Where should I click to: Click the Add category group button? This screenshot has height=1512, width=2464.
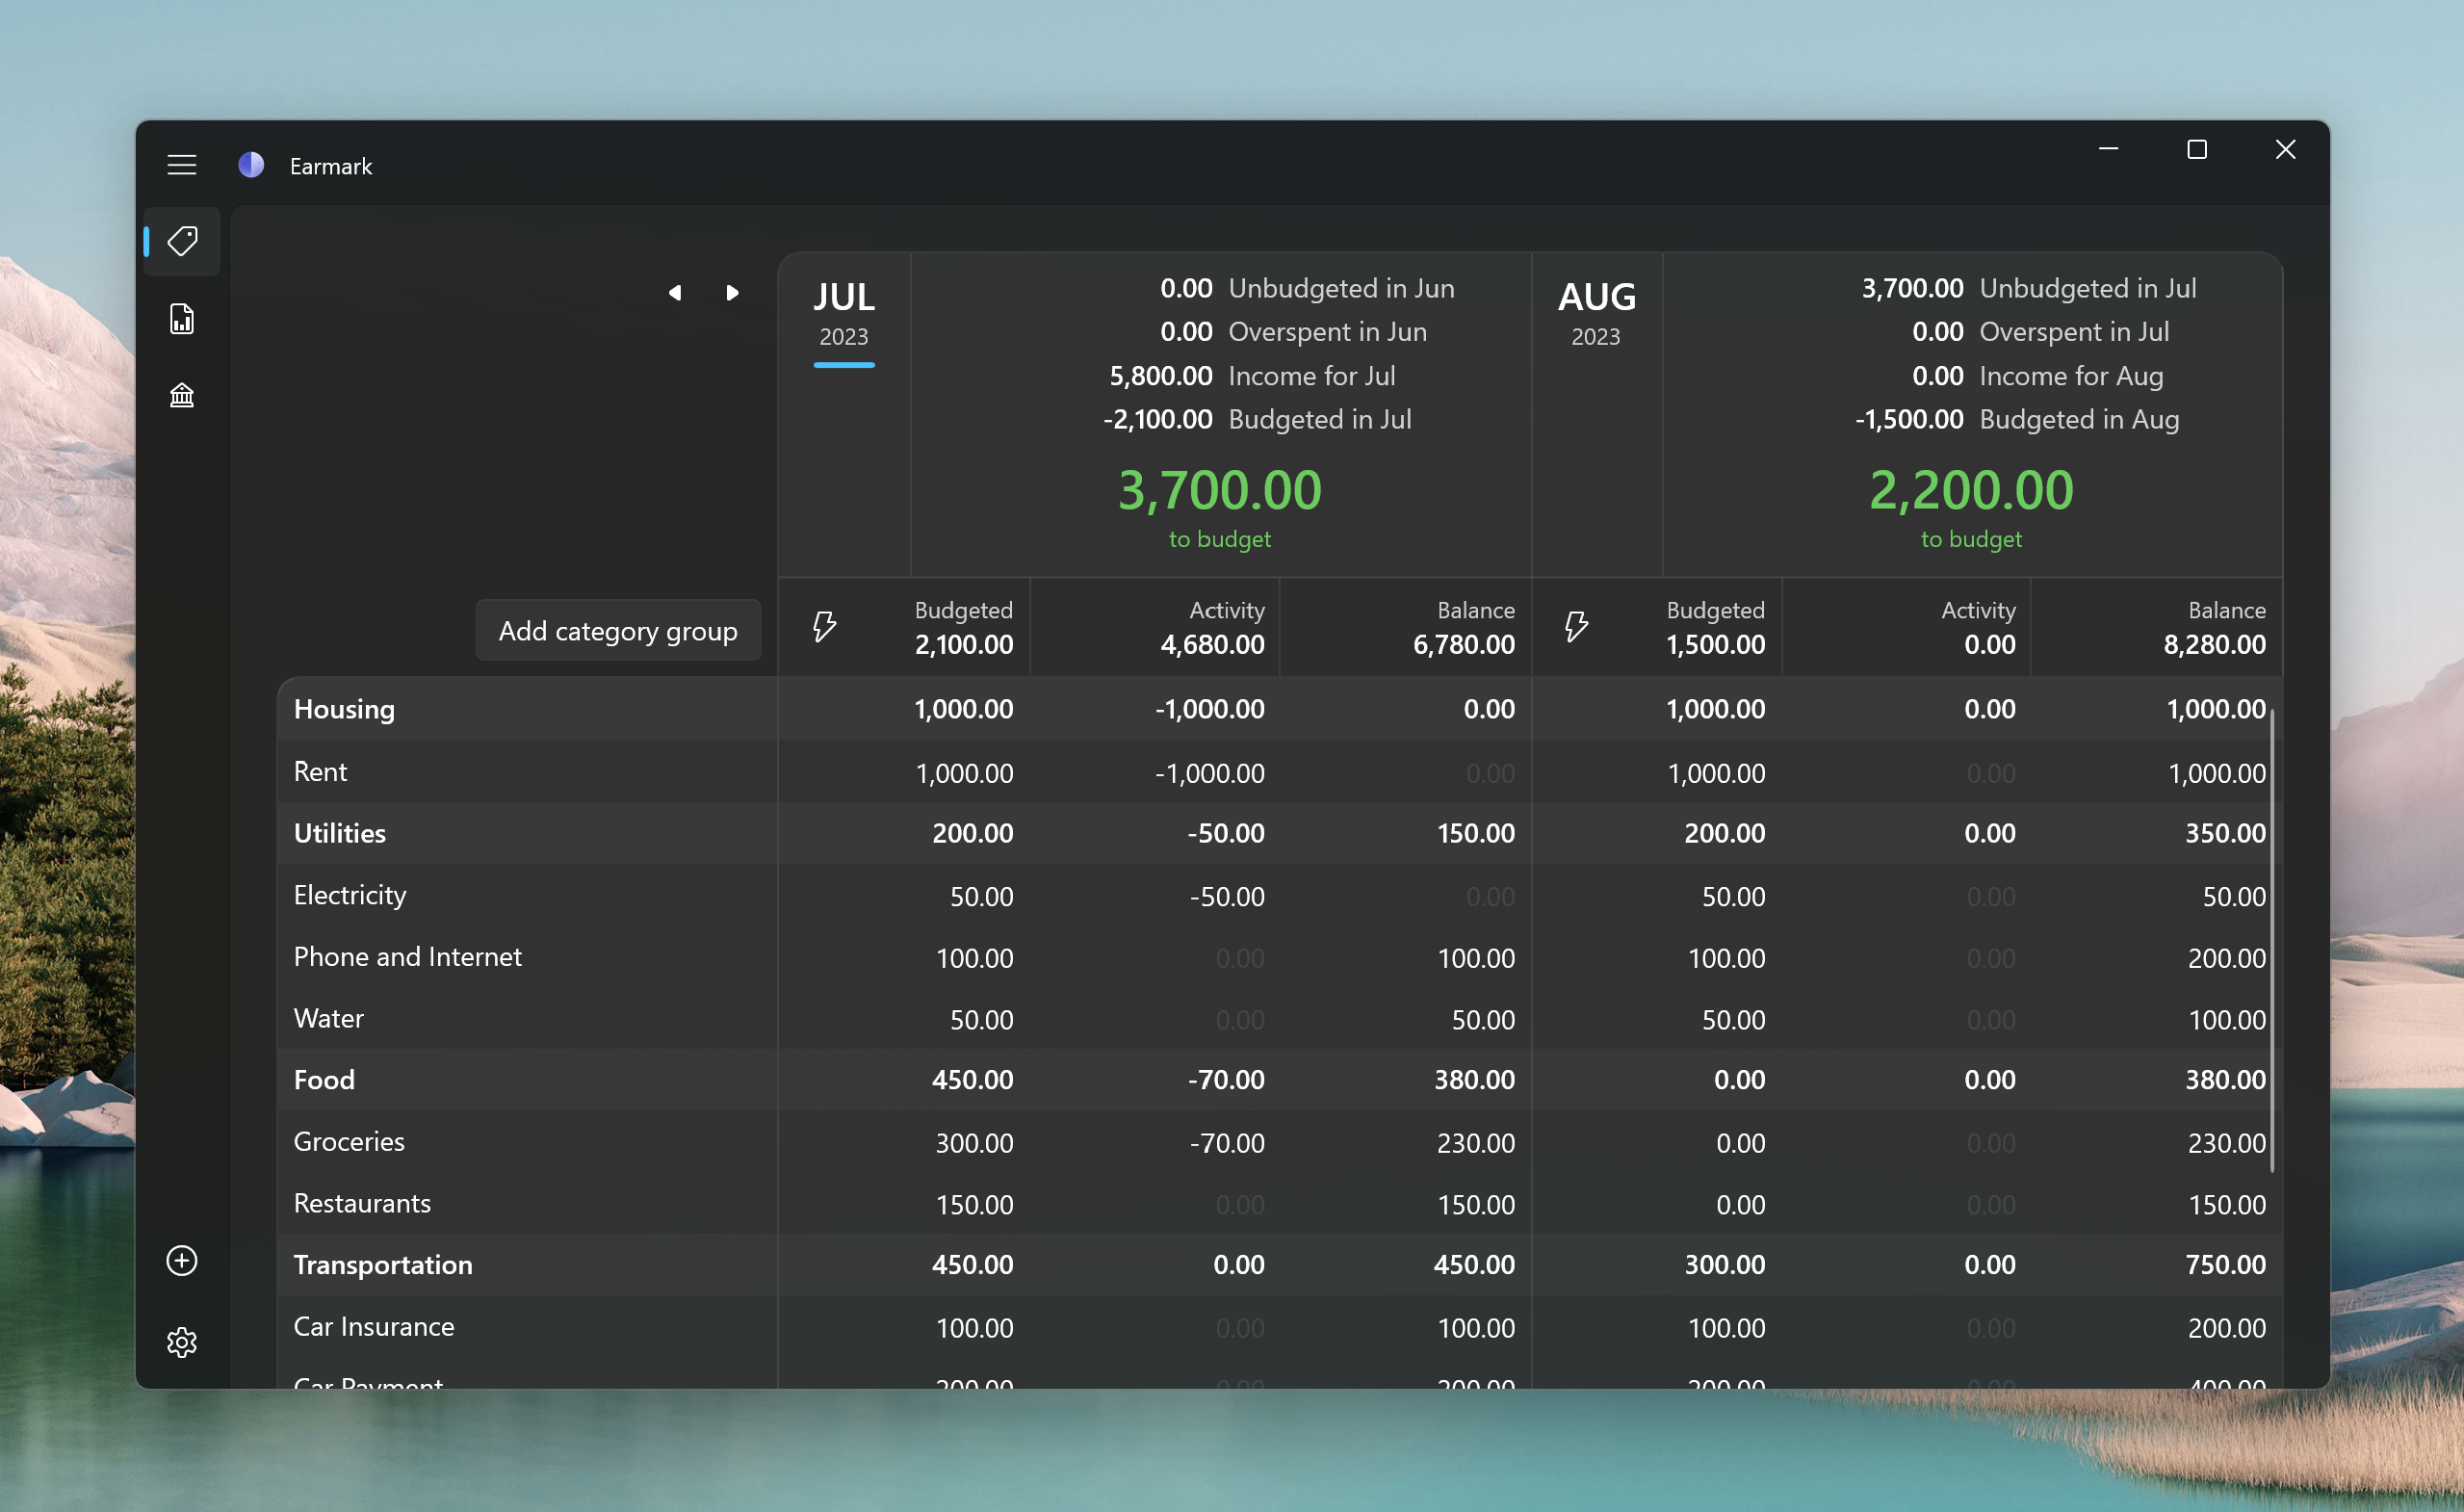(618, 631)
